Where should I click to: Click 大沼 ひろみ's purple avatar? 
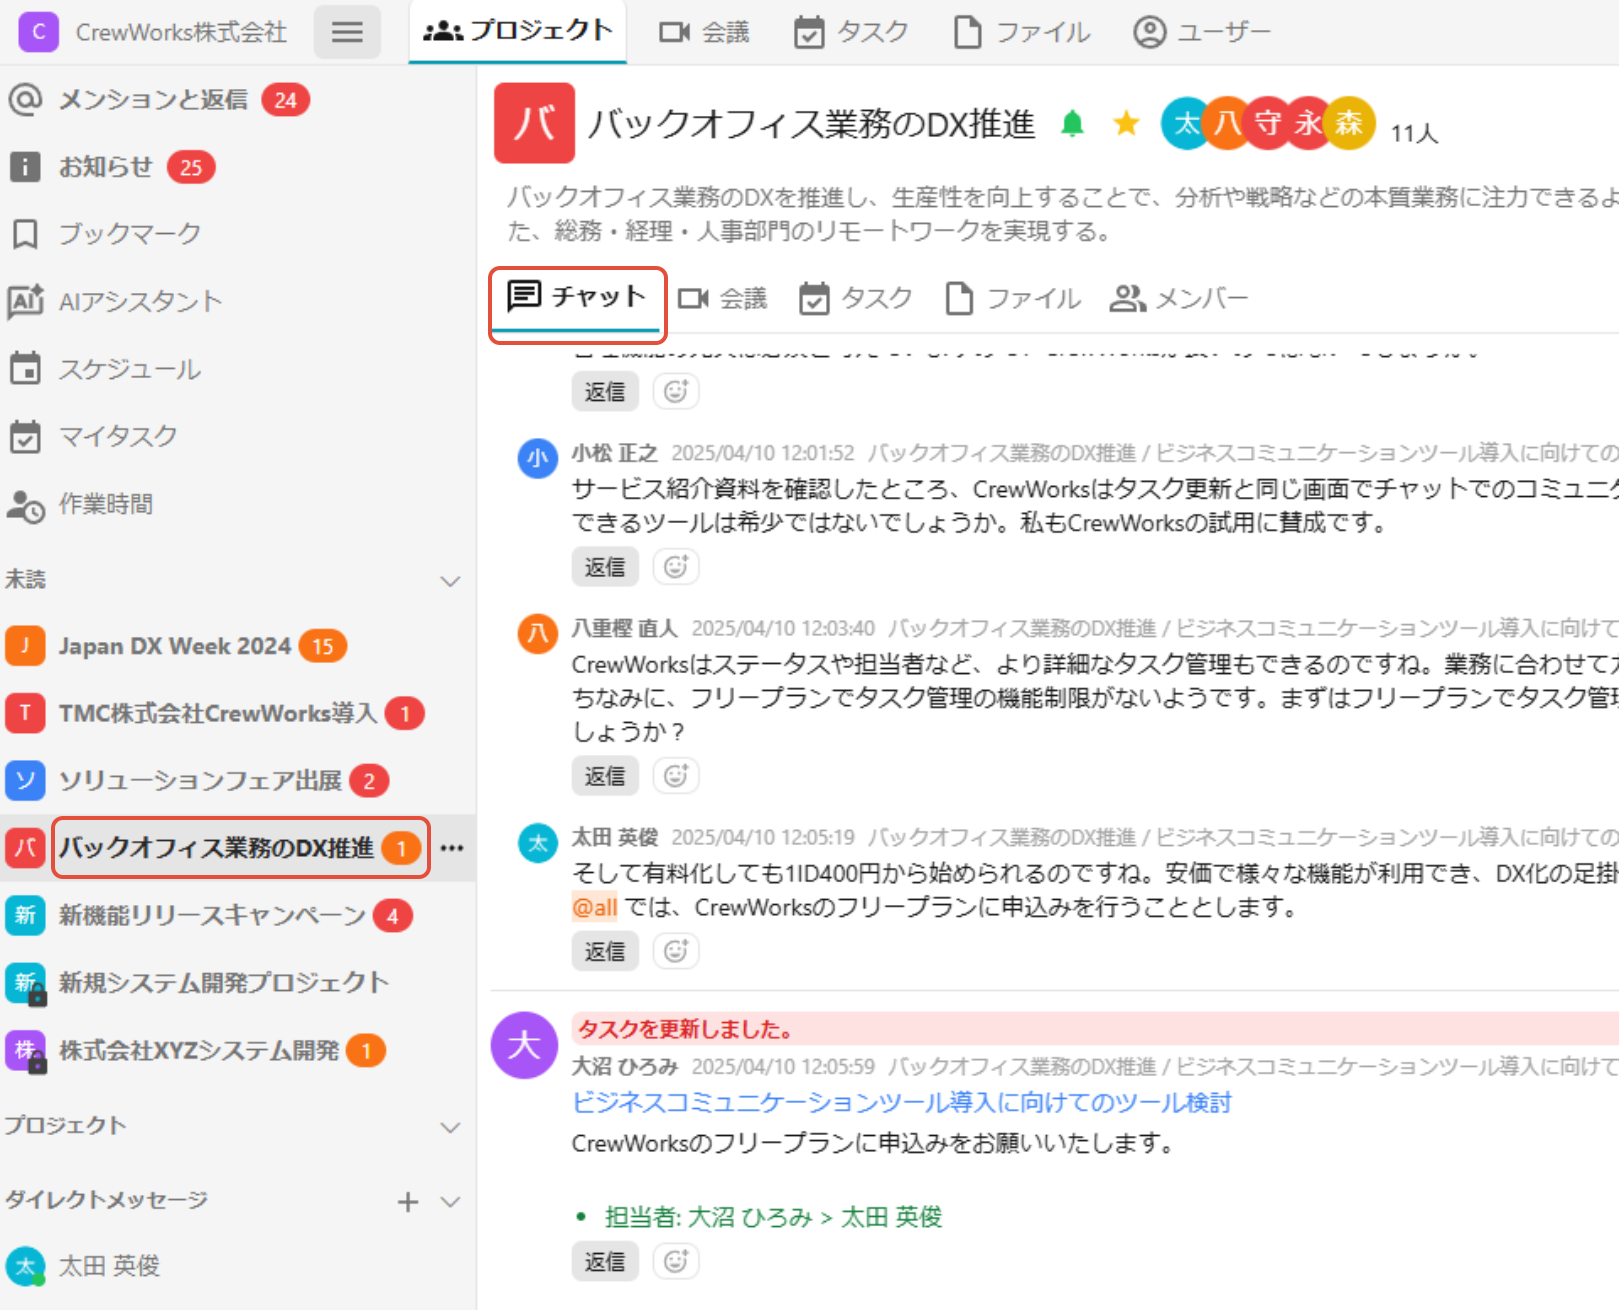pyautogui.click(x=524, y=1045)
